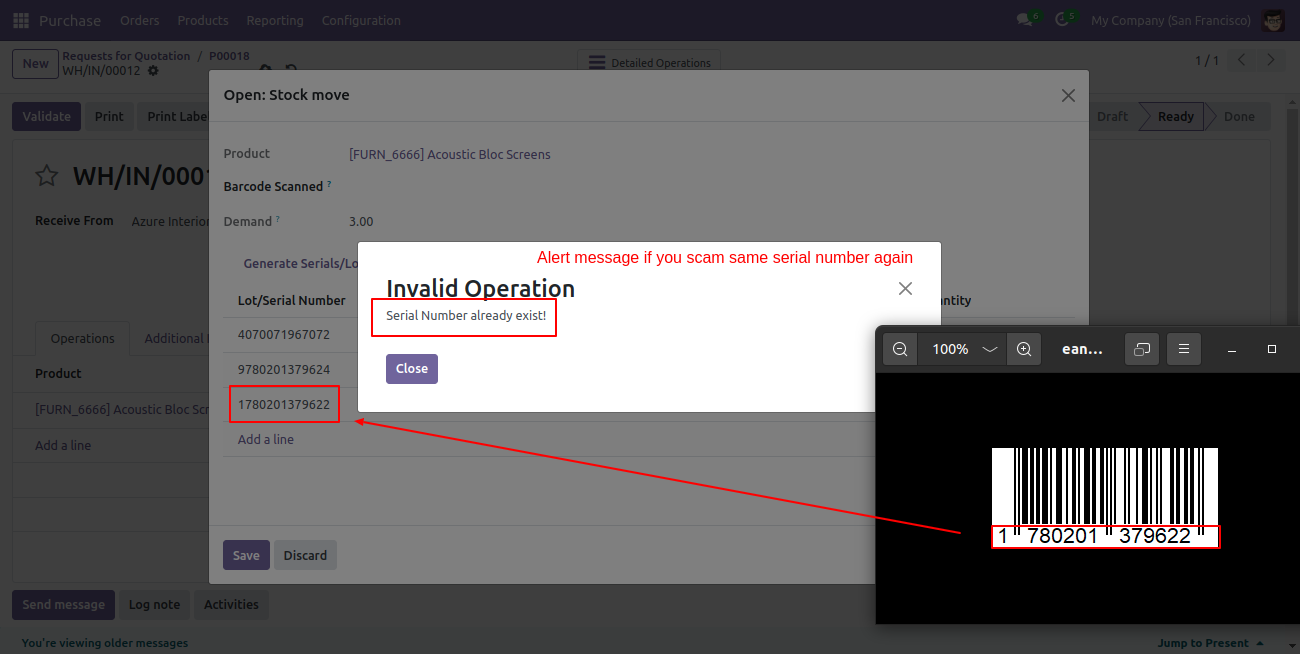
Task: Click the Barcode Scanned field label
Action: point(273,186)
